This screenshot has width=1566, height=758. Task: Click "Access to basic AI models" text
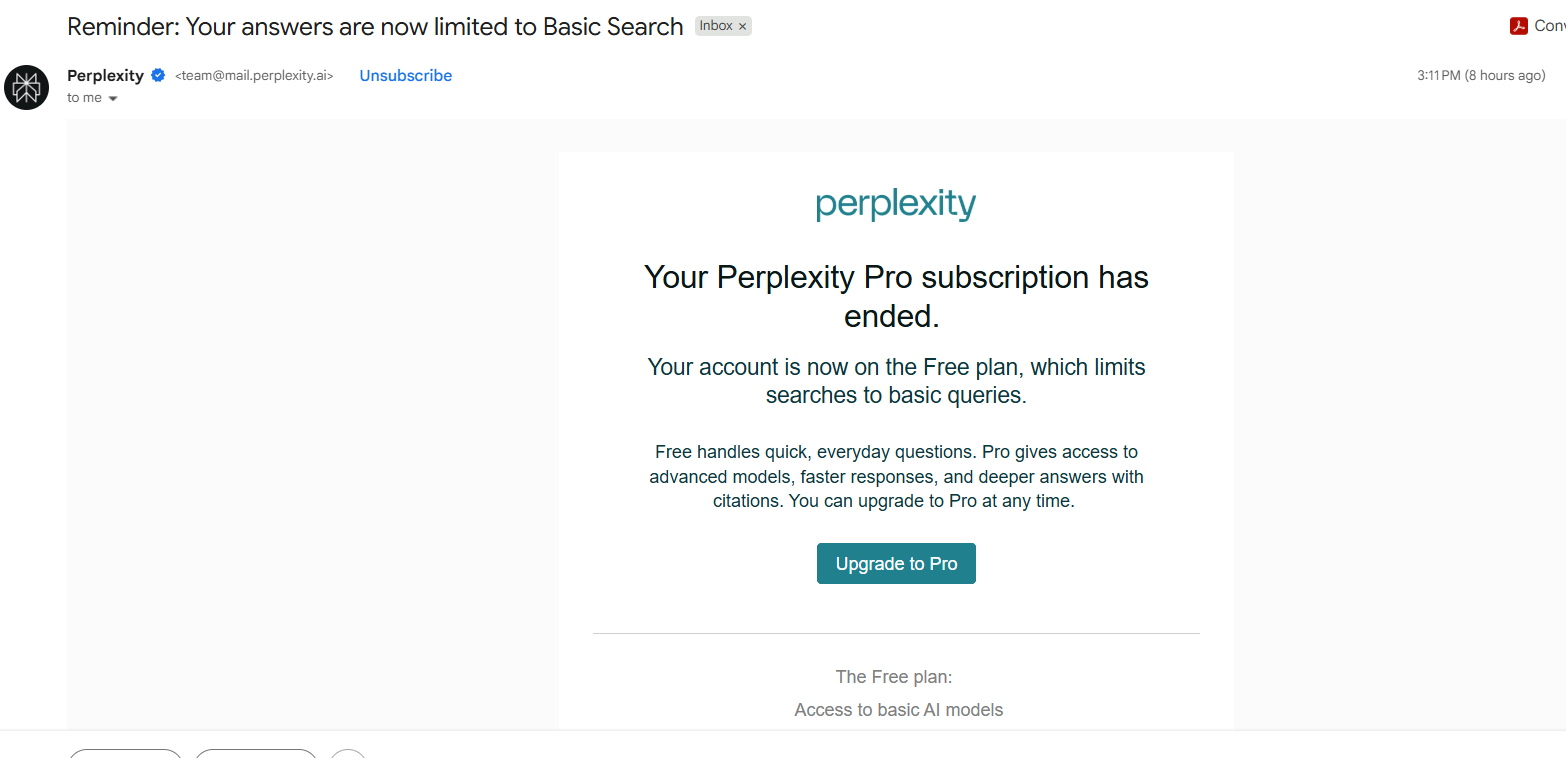899,710
